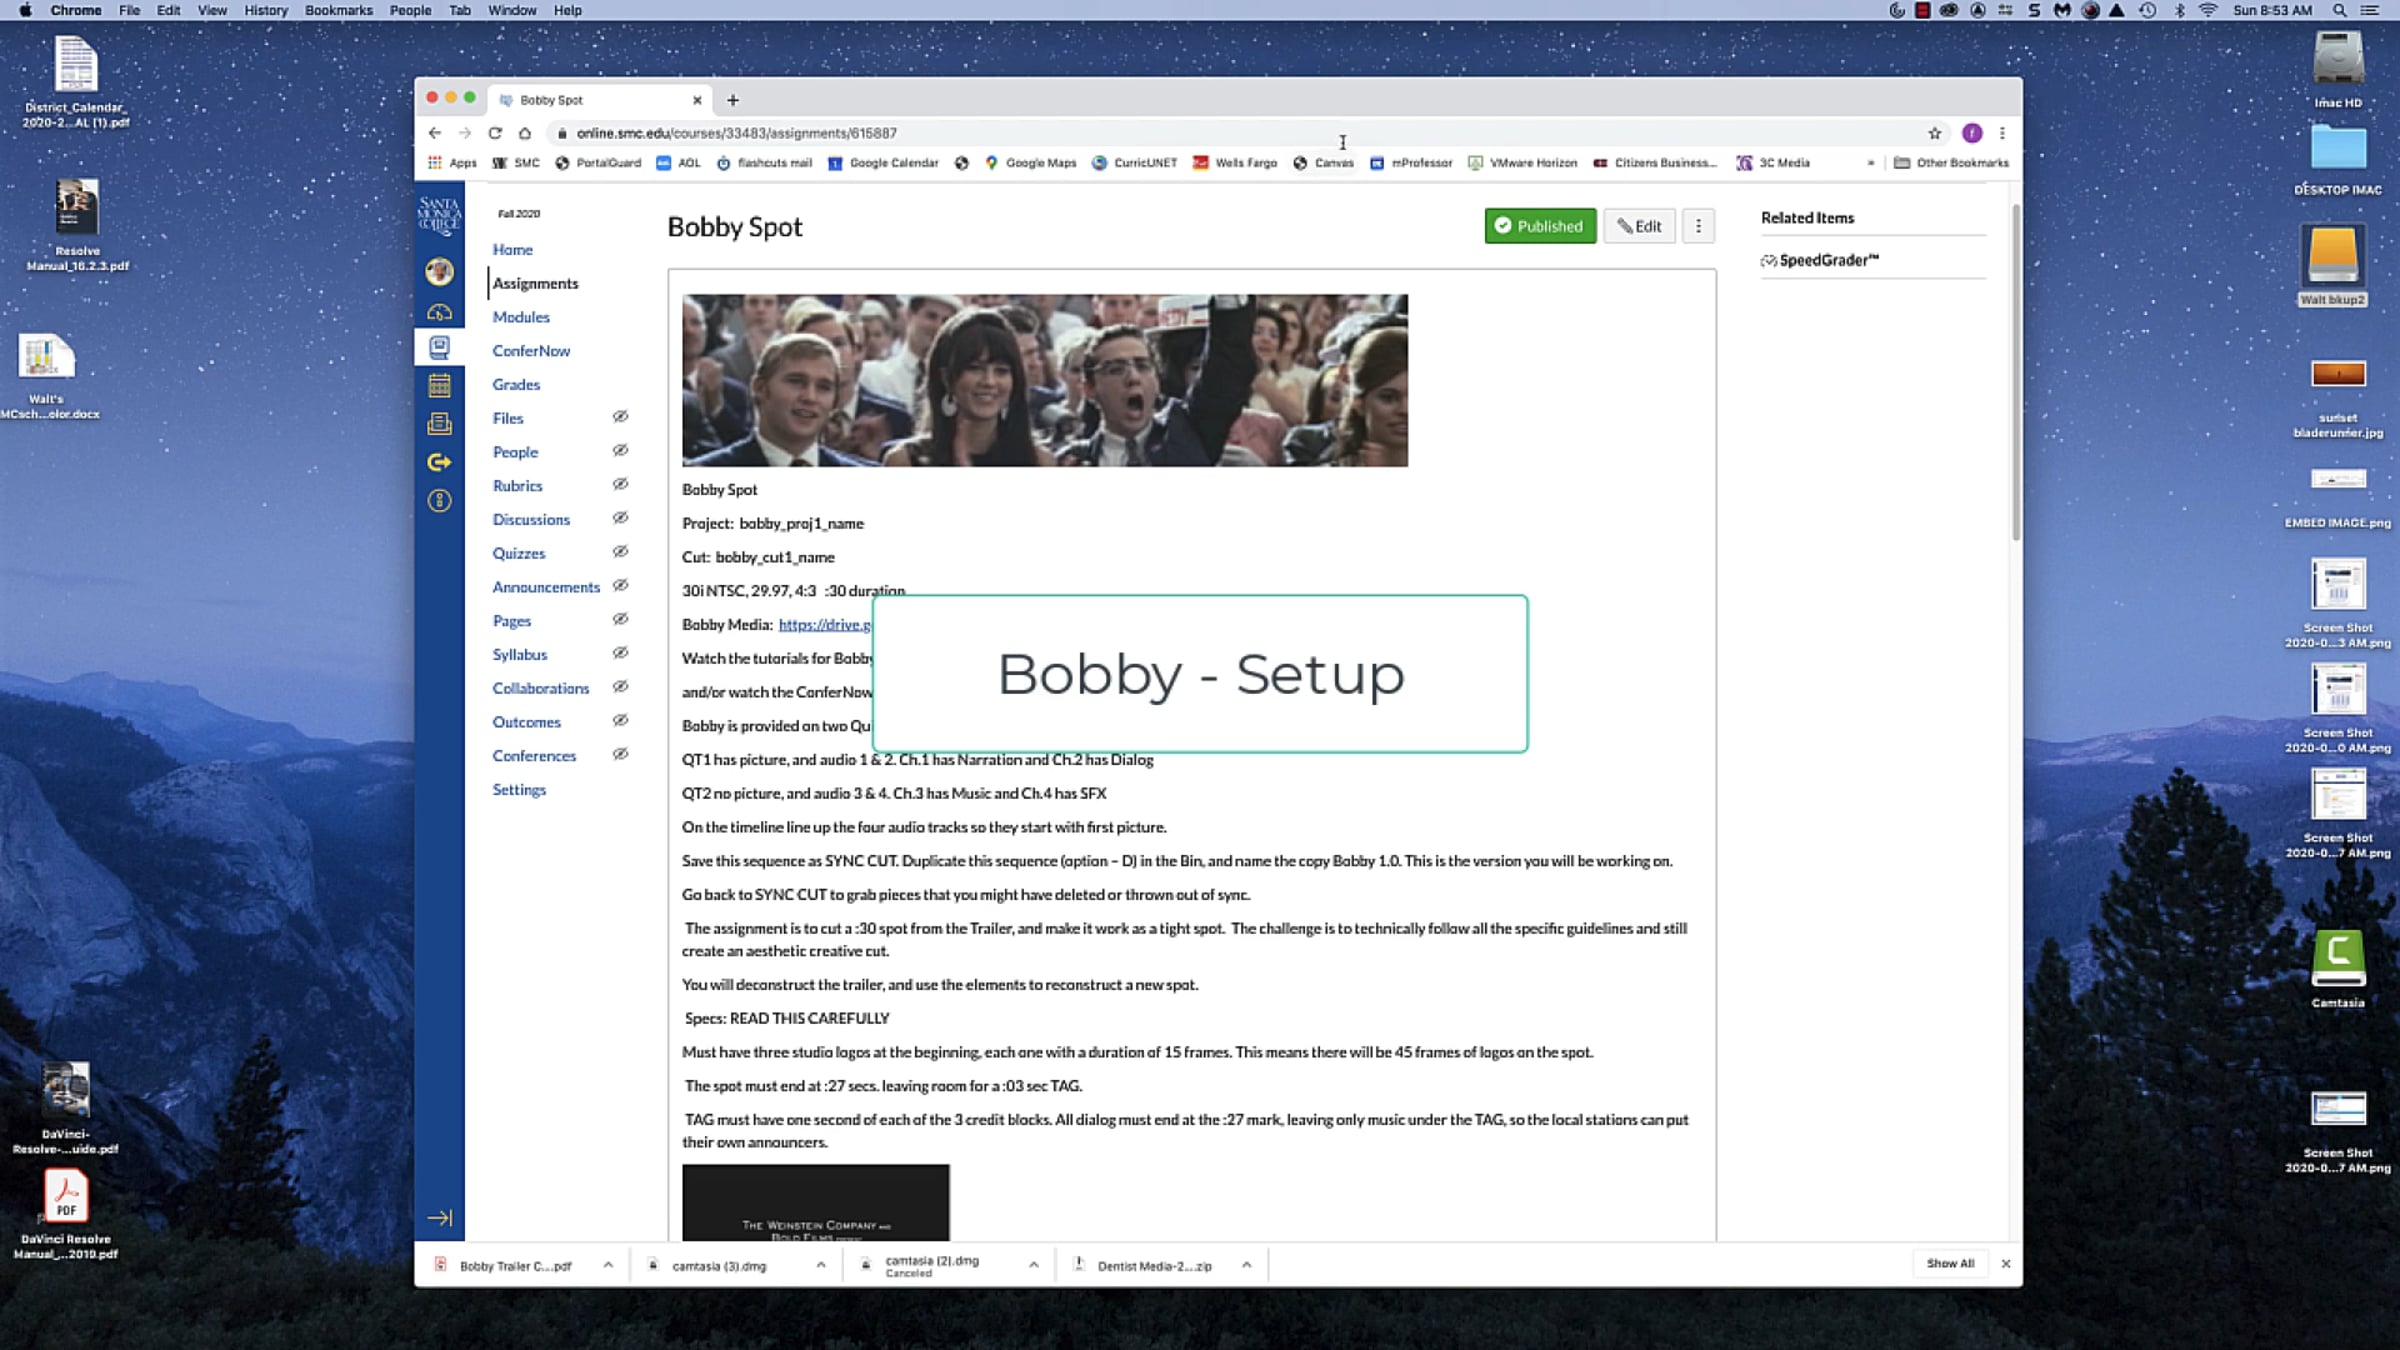Click the page vertical scrollbar
This screenshot has height=1350, width=2400.
[2015, 372]
